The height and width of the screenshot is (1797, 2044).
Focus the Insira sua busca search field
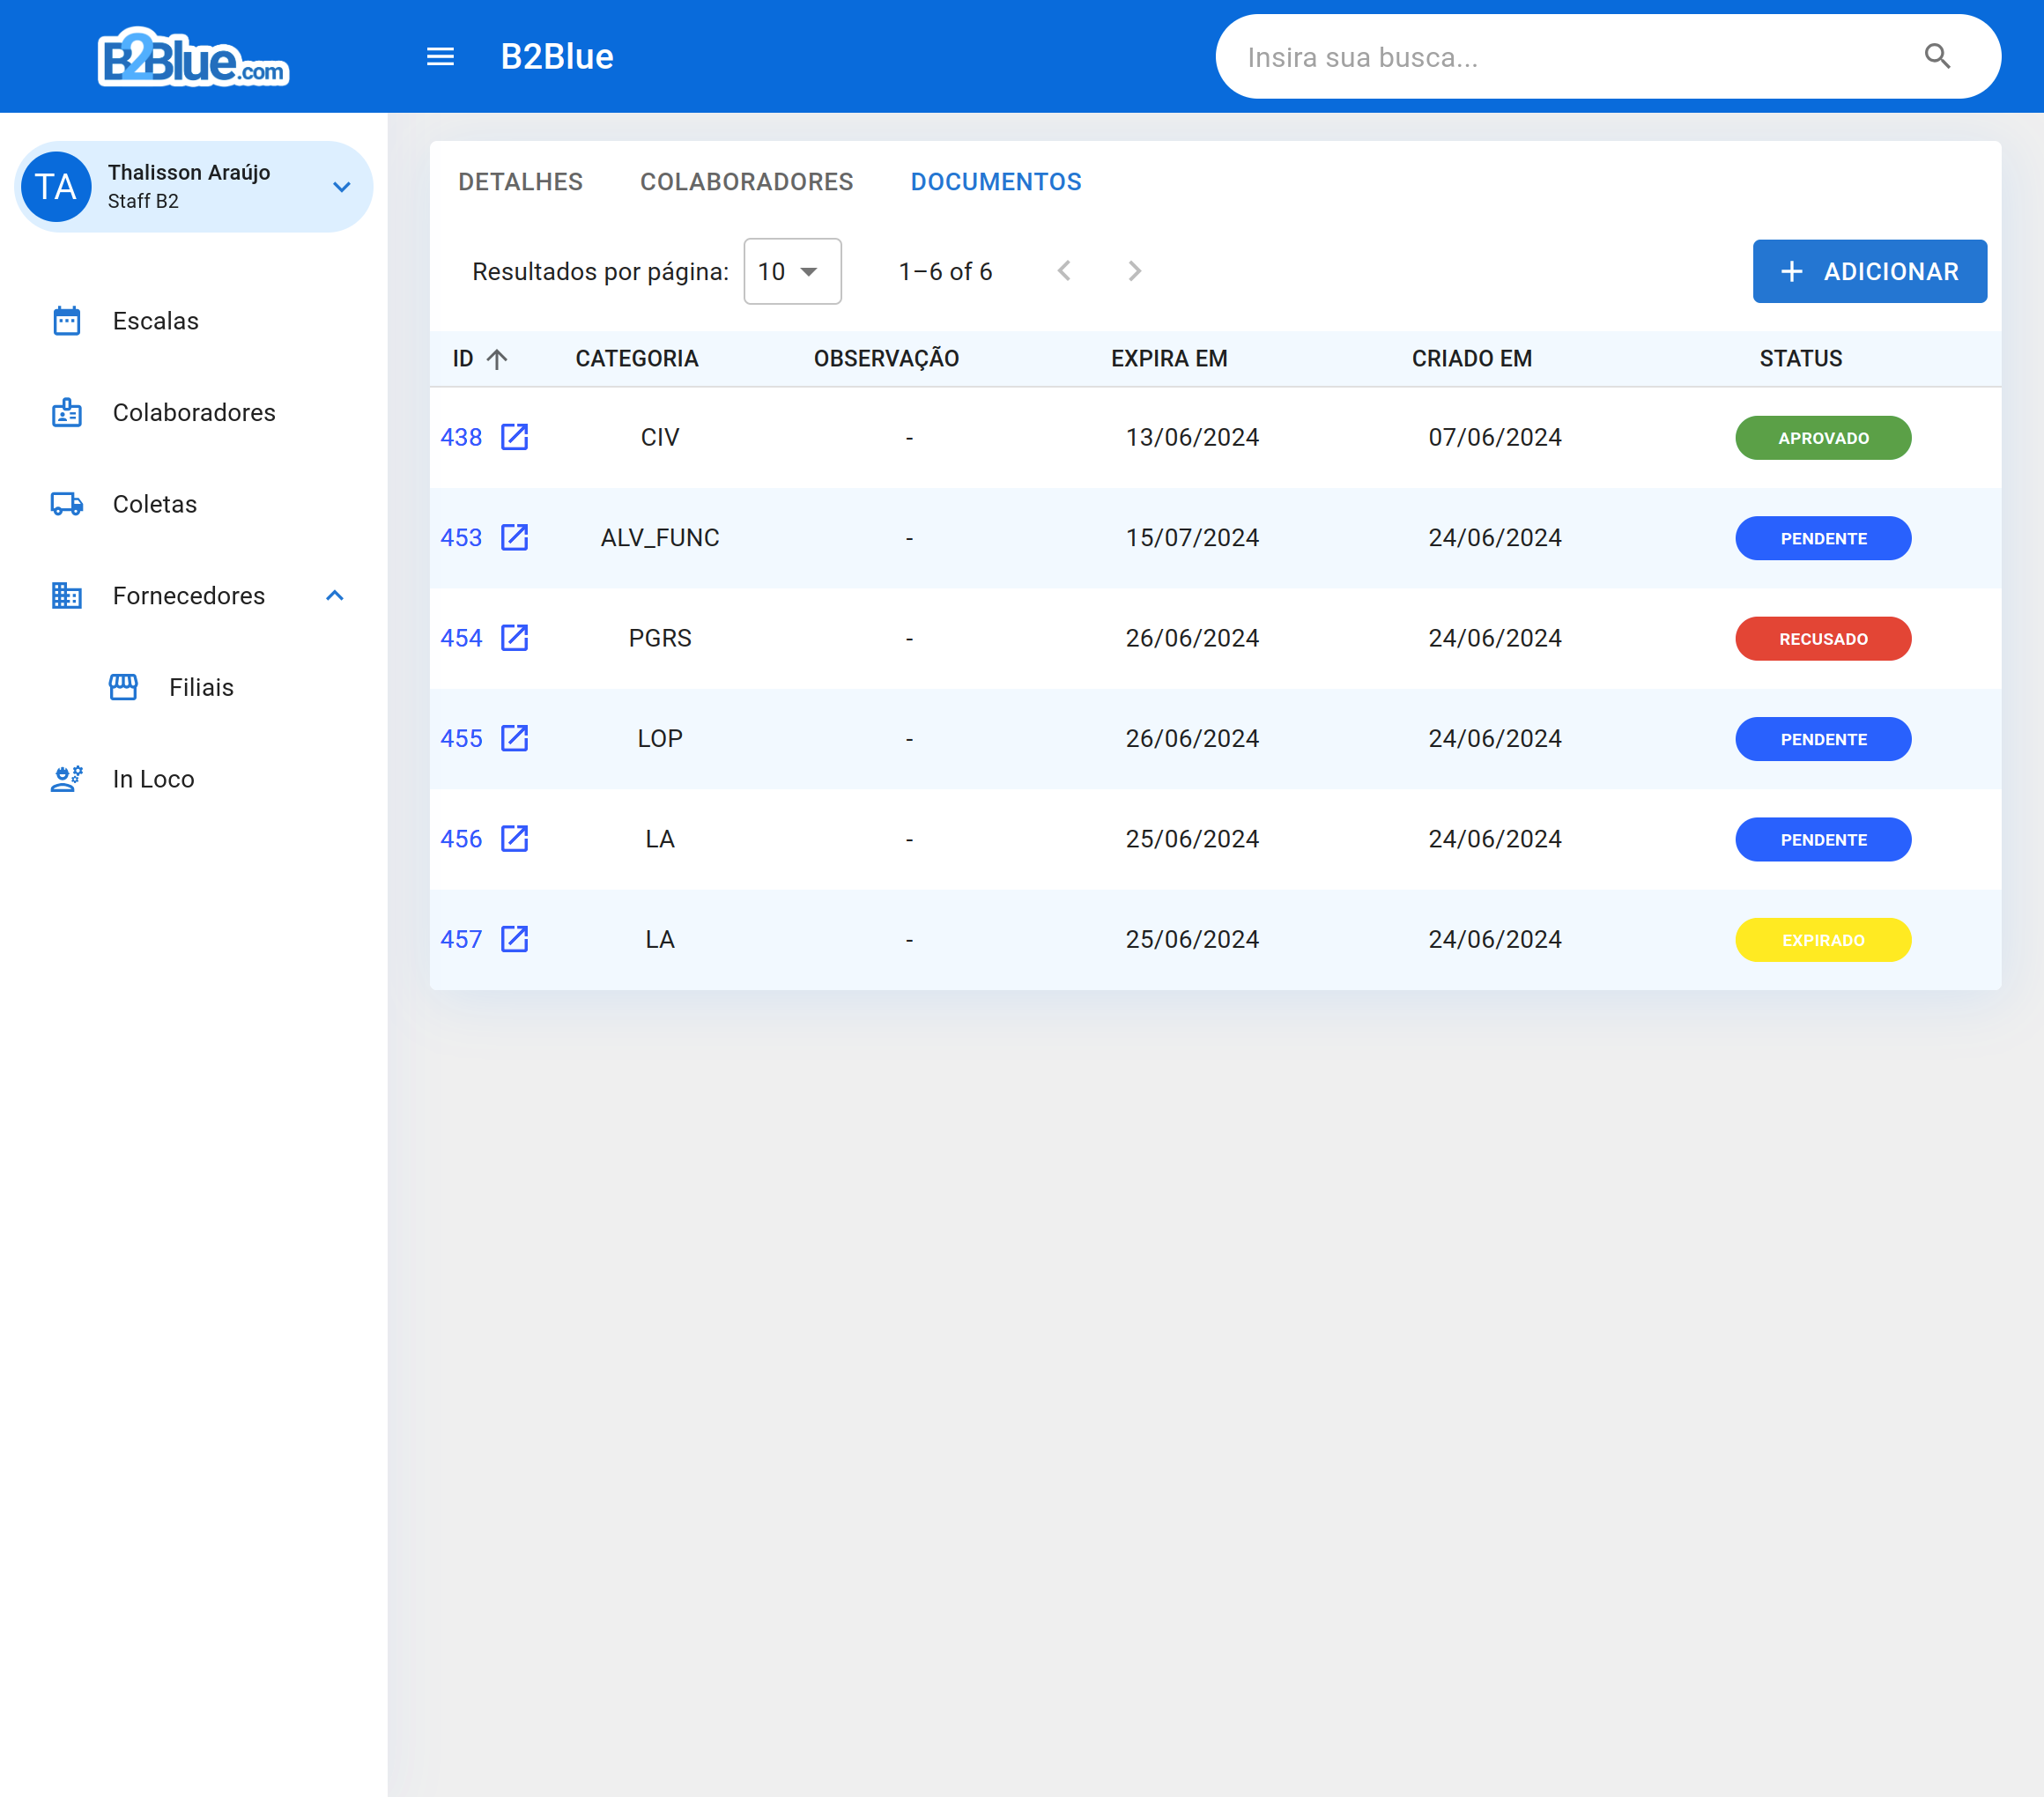pos(1570,57)
